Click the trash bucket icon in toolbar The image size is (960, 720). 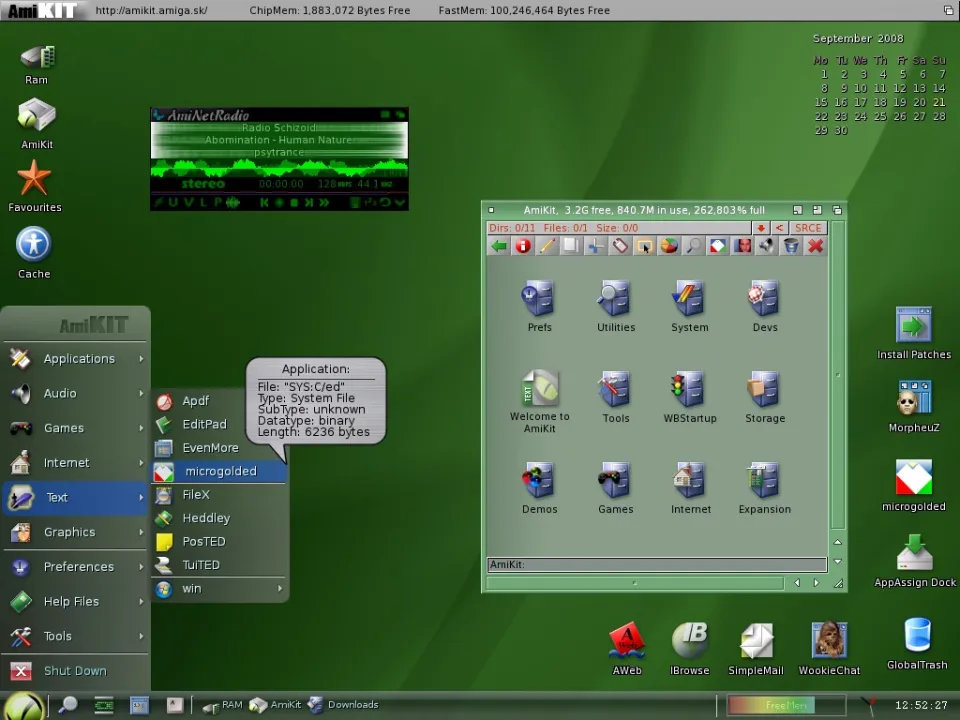click(x=791, y=246)
